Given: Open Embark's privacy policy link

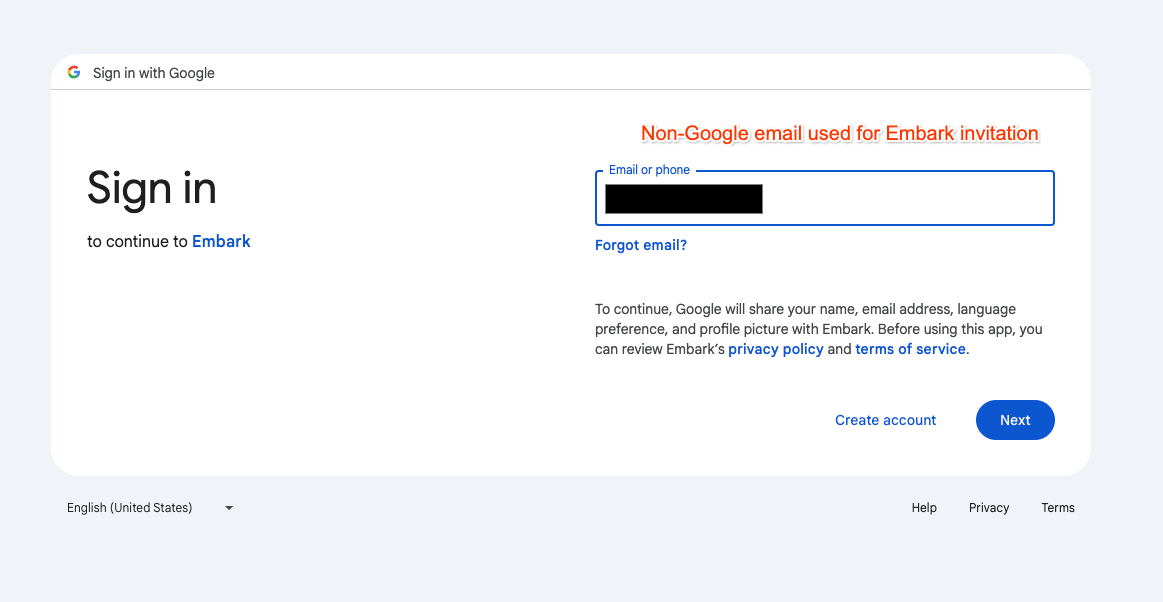Looking at the screenshot, I should (776, 349).
